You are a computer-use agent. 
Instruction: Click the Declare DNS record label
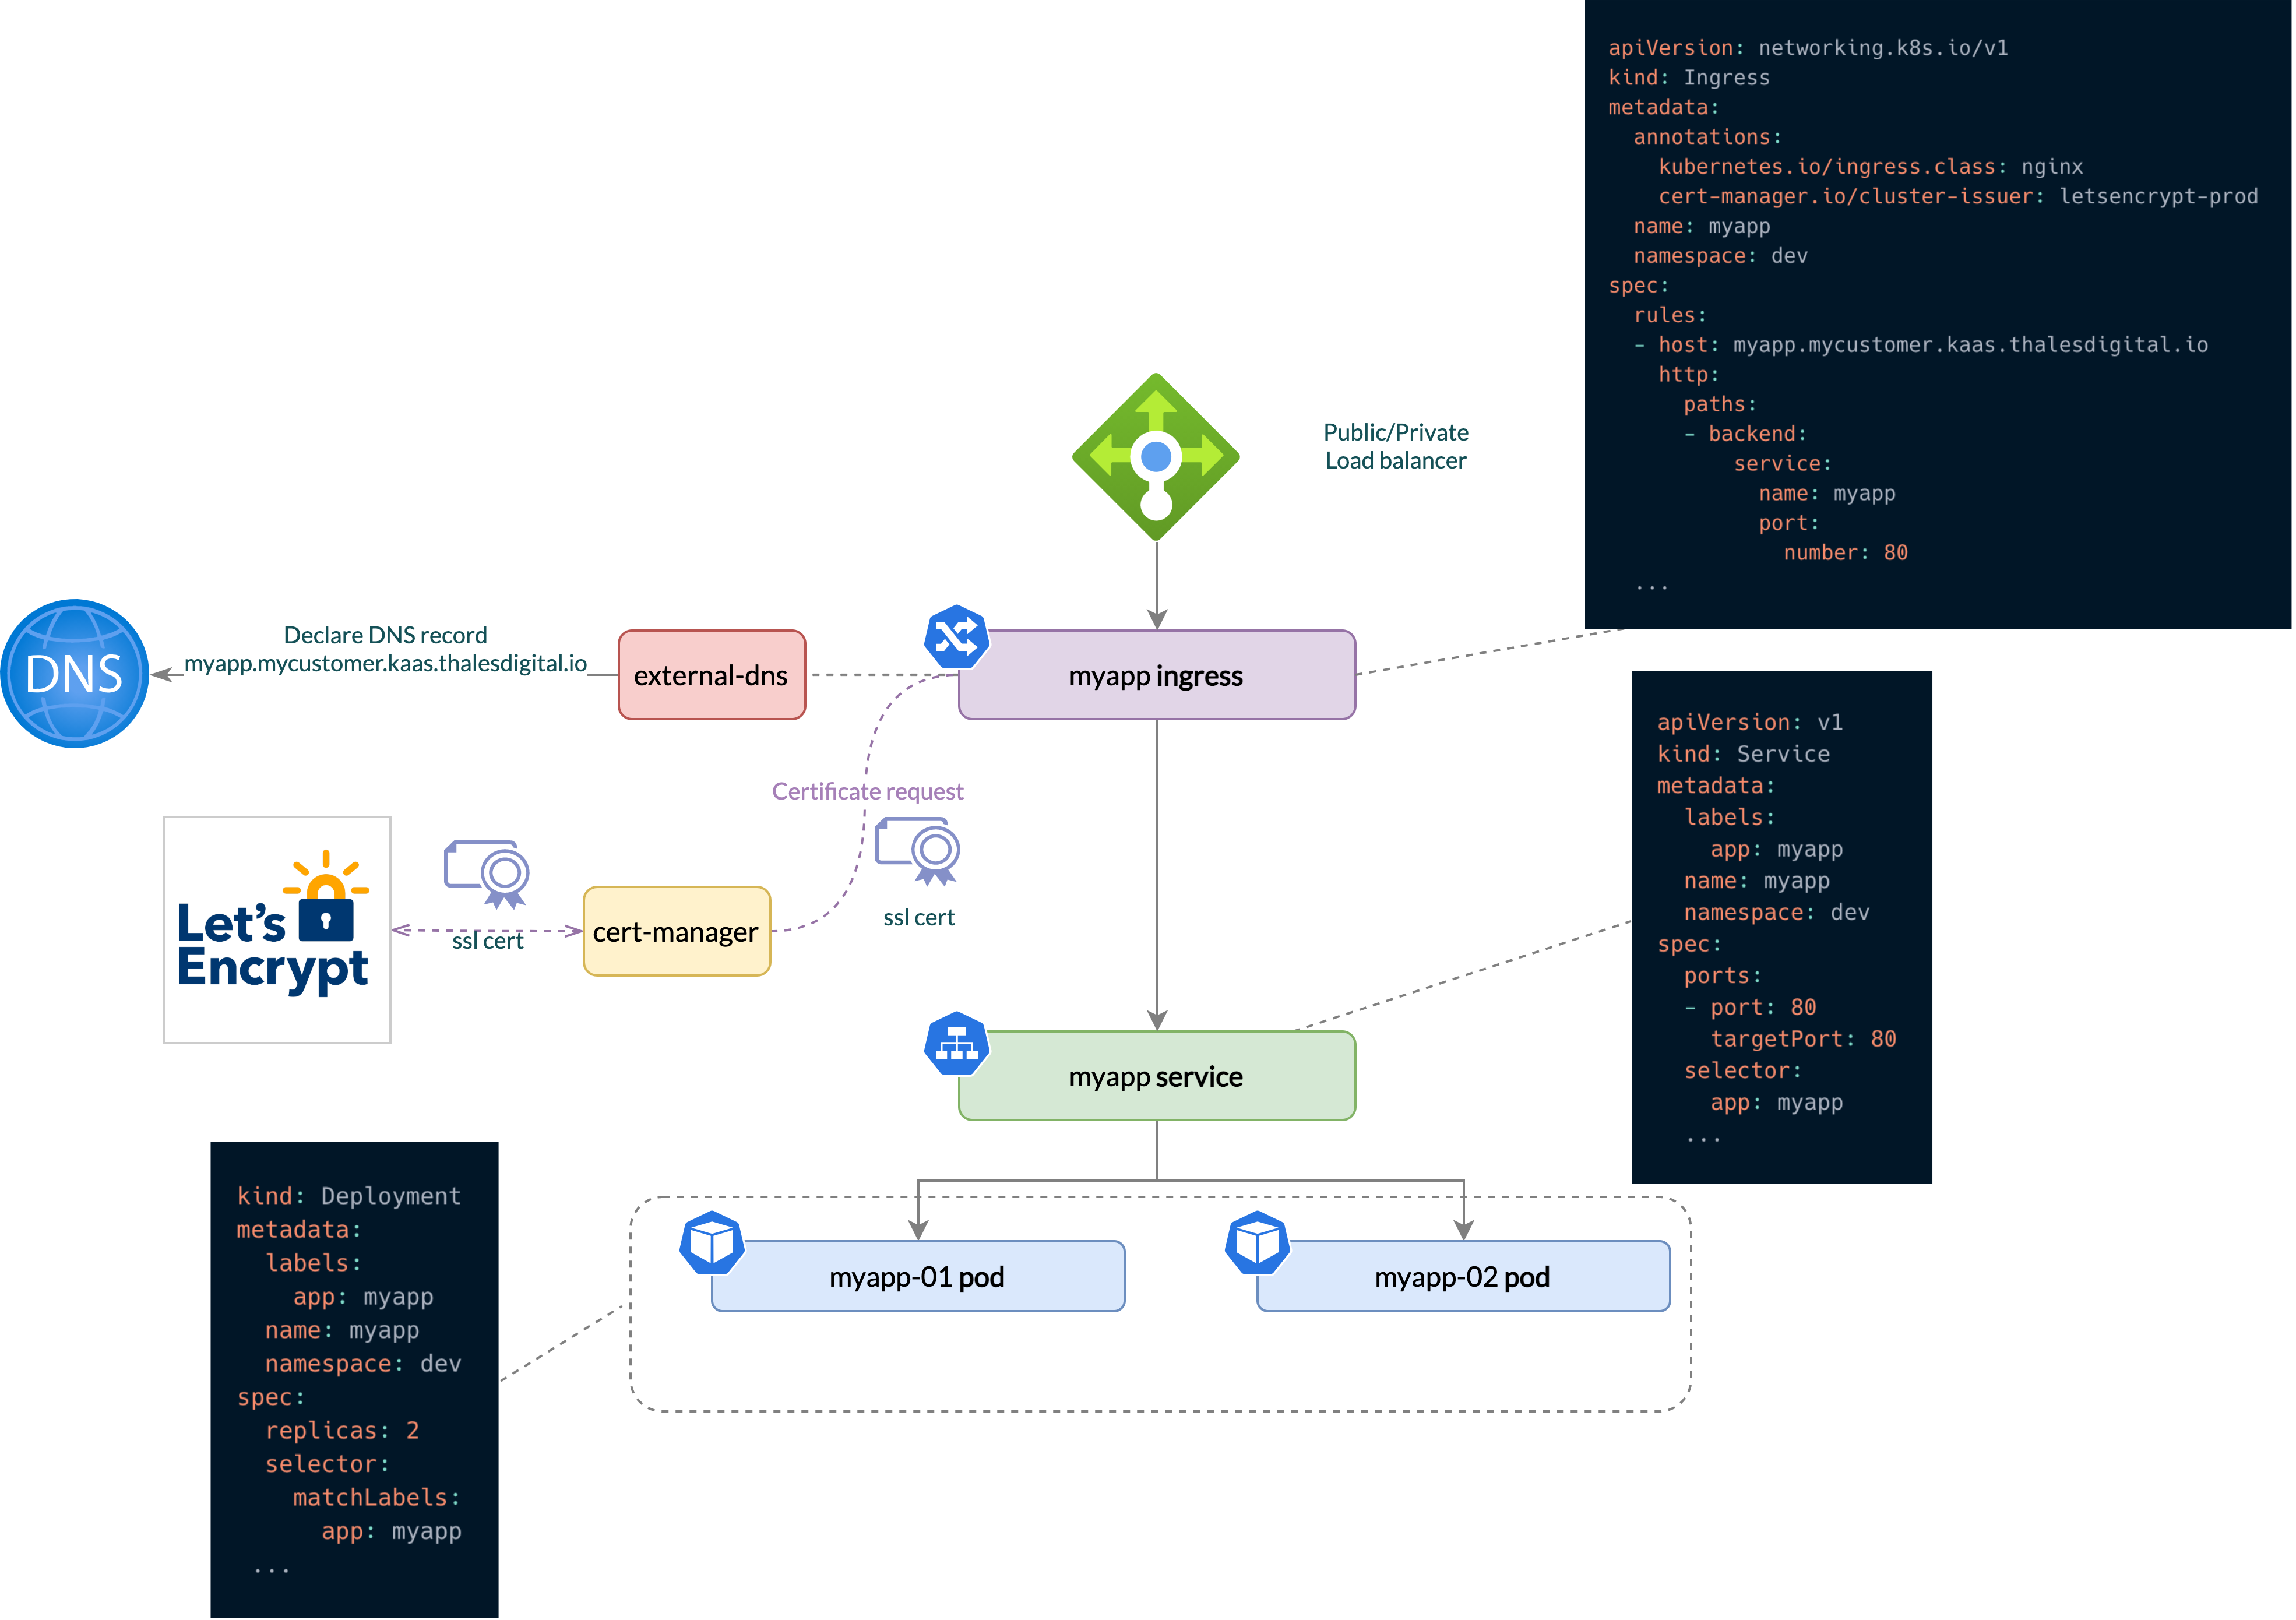coord(386,635)
